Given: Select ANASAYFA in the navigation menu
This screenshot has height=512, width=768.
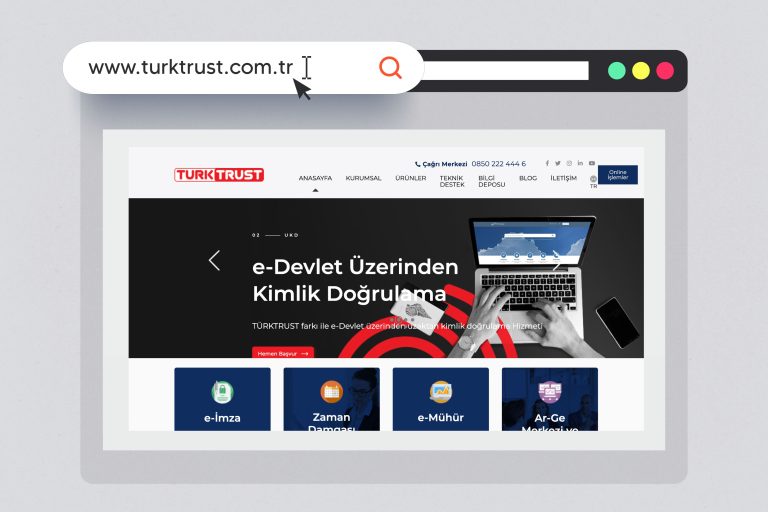Looking at the screenshot, I should click(315, 178).
